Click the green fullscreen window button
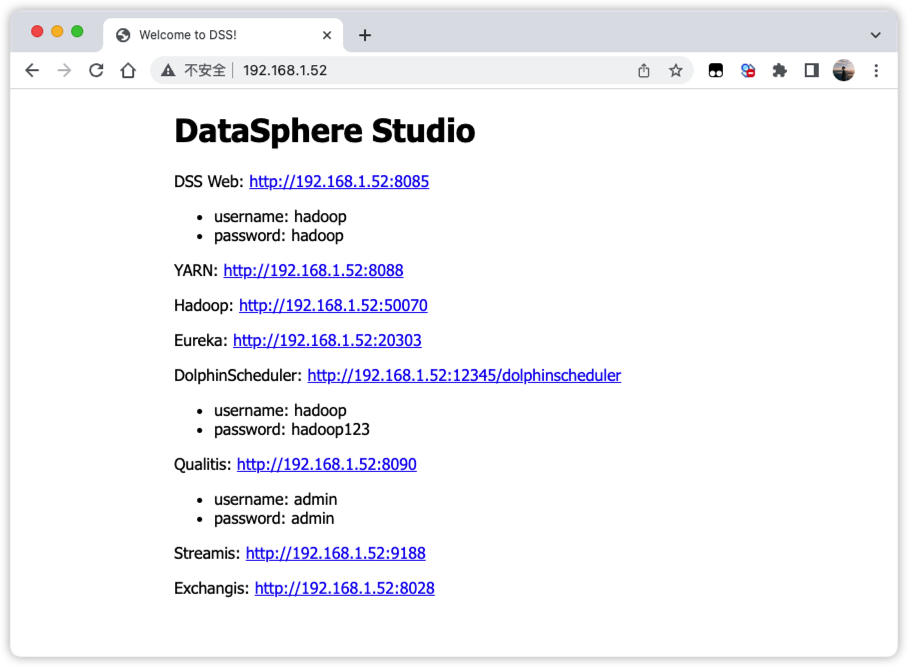908x667 pixels. [x=77, y=31]
